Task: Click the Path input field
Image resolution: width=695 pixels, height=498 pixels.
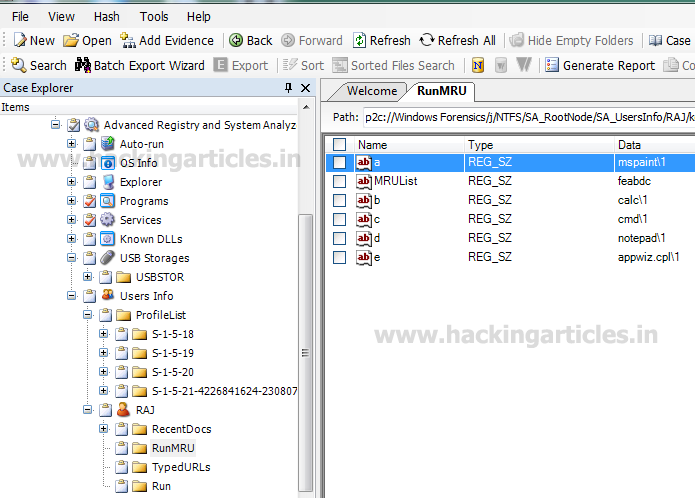Action: [x=529, y=117]
